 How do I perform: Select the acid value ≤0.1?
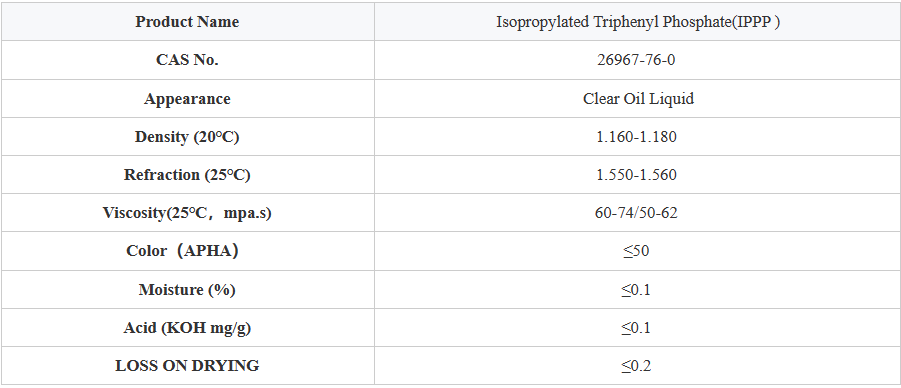pyautogui.click(x=636, y=328)
